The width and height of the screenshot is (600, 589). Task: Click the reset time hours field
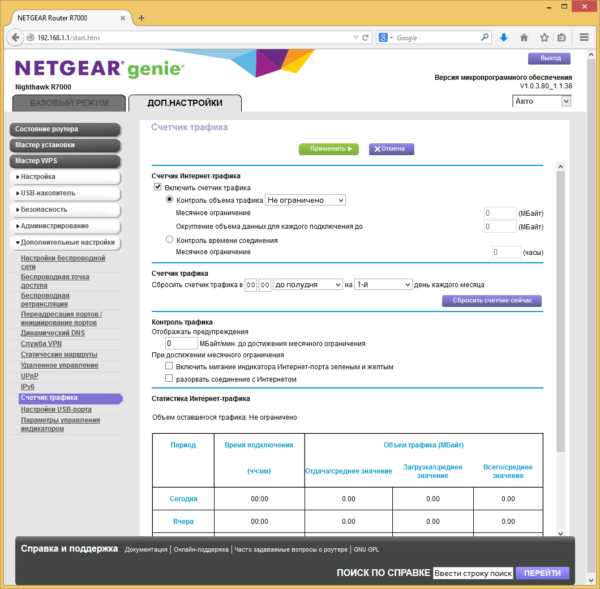(251, 285)
